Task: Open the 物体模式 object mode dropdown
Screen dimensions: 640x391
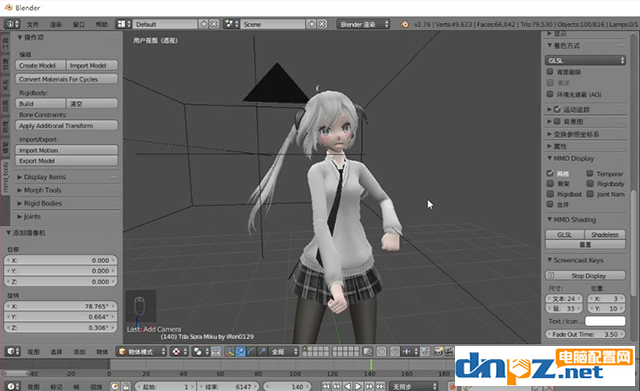Action: click(x=142, y=351)
